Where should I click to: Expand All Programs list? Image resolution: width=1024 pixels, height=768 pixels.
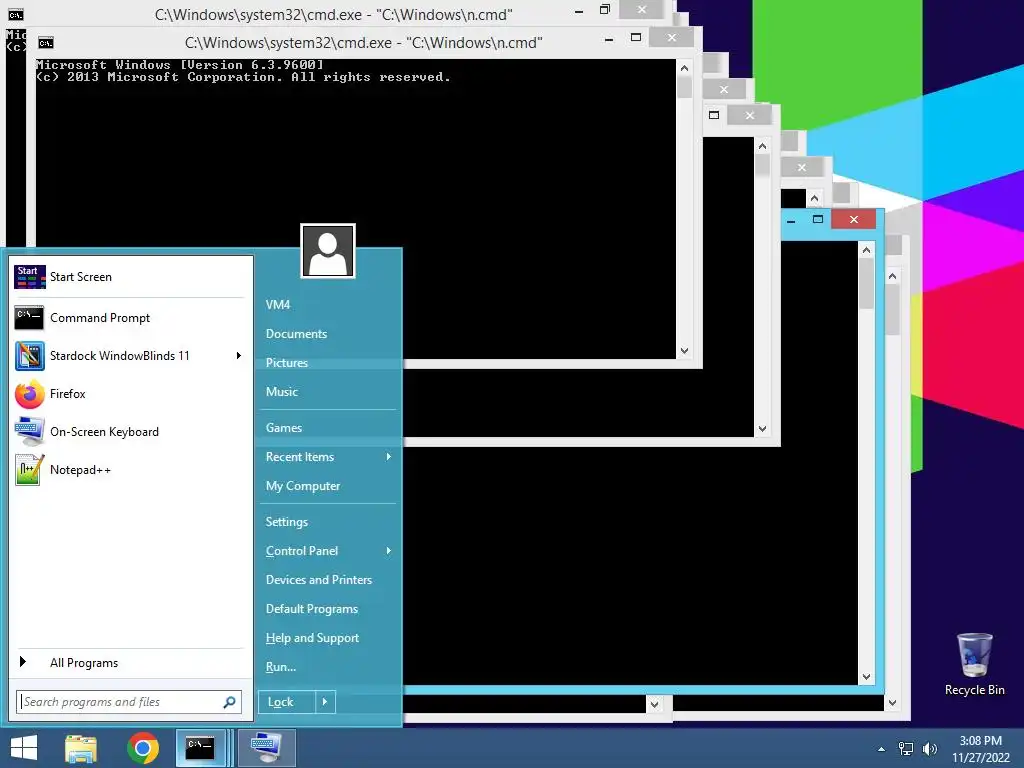[130, 663]
